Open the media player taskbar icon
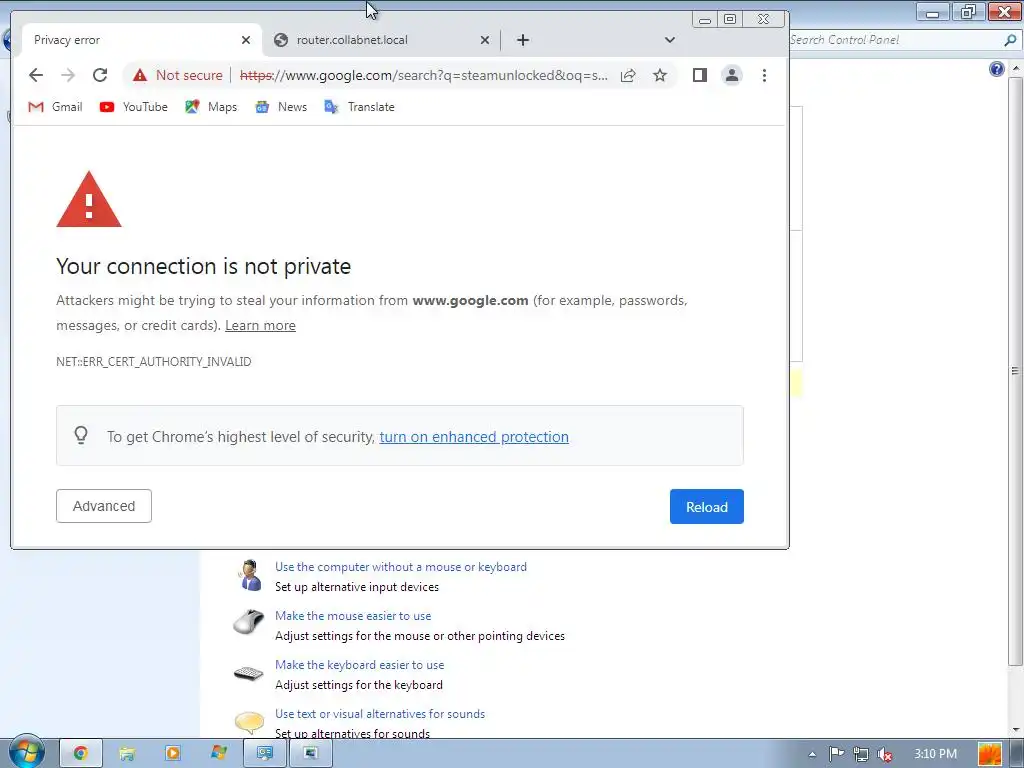 [x=173, y=754]
